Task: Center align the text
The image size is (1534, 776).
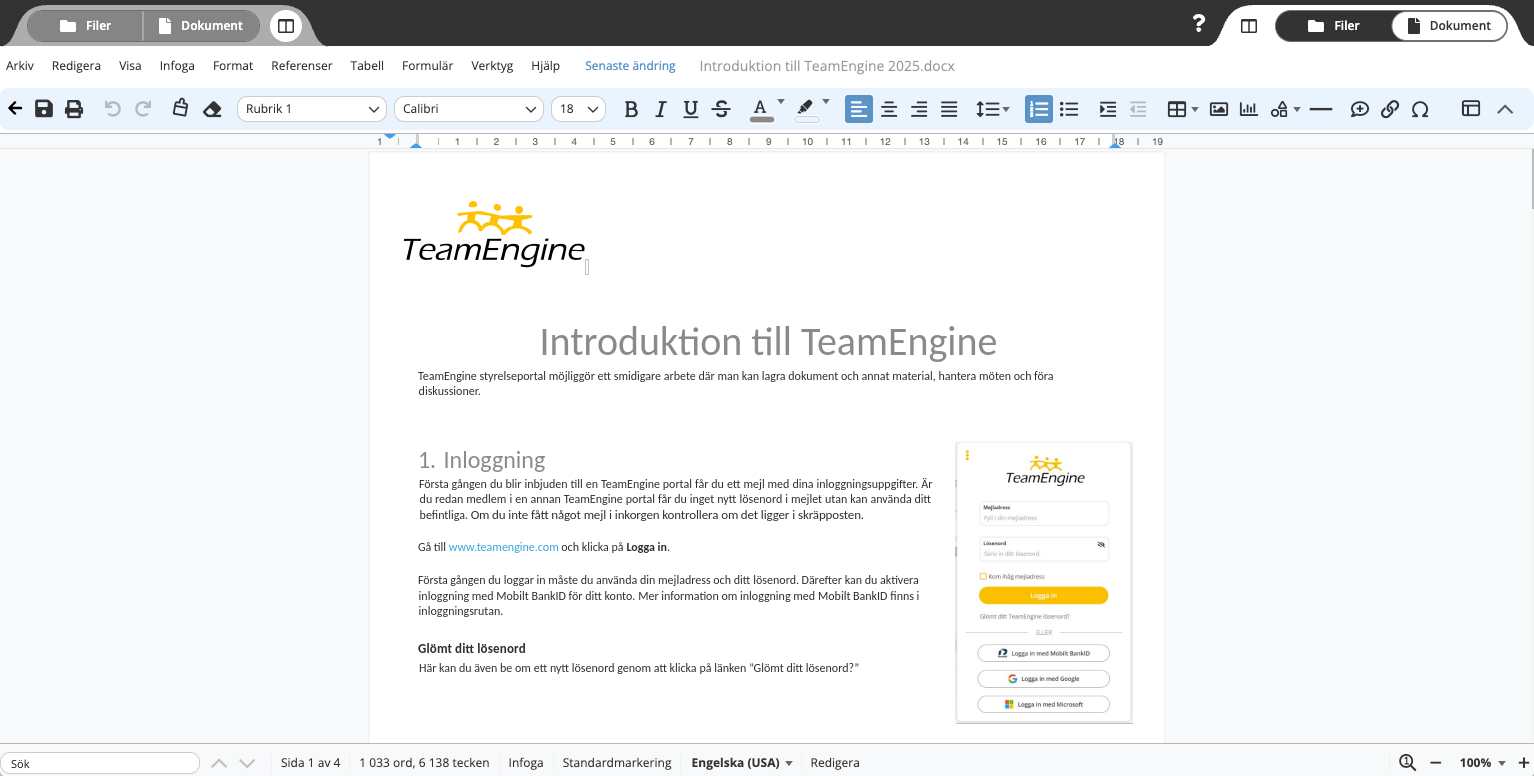Action: [x=889, y=109]
